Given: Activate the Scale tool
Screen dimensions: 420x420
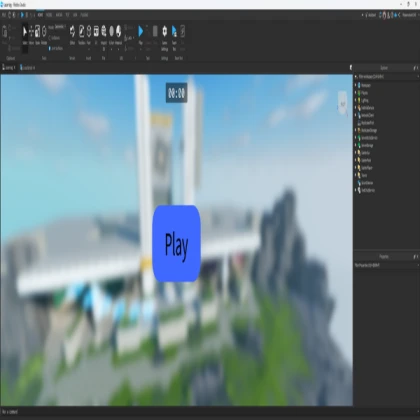Looking at the screenshot, I should pos(38,35).
